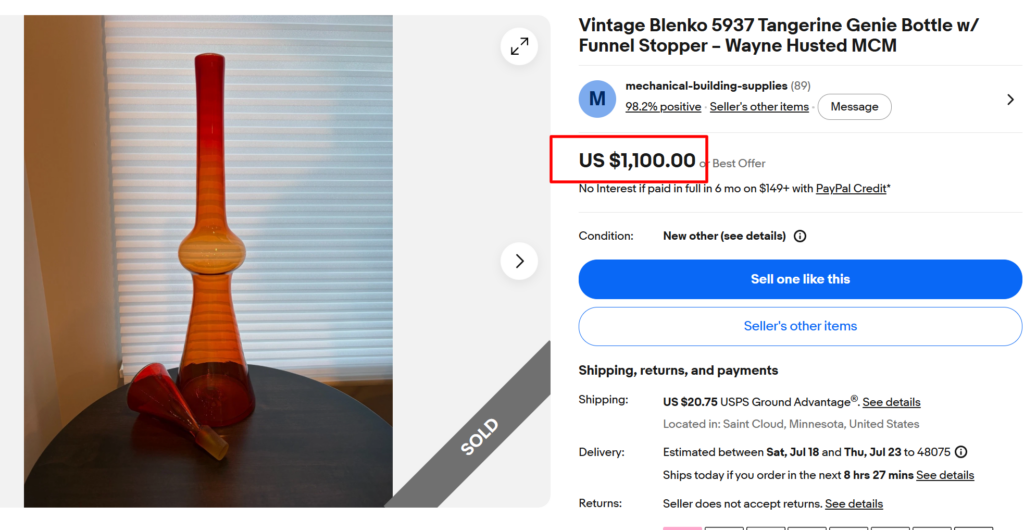See details about delivery ship time
This screenshot has width=1024, height=530.
944,475
